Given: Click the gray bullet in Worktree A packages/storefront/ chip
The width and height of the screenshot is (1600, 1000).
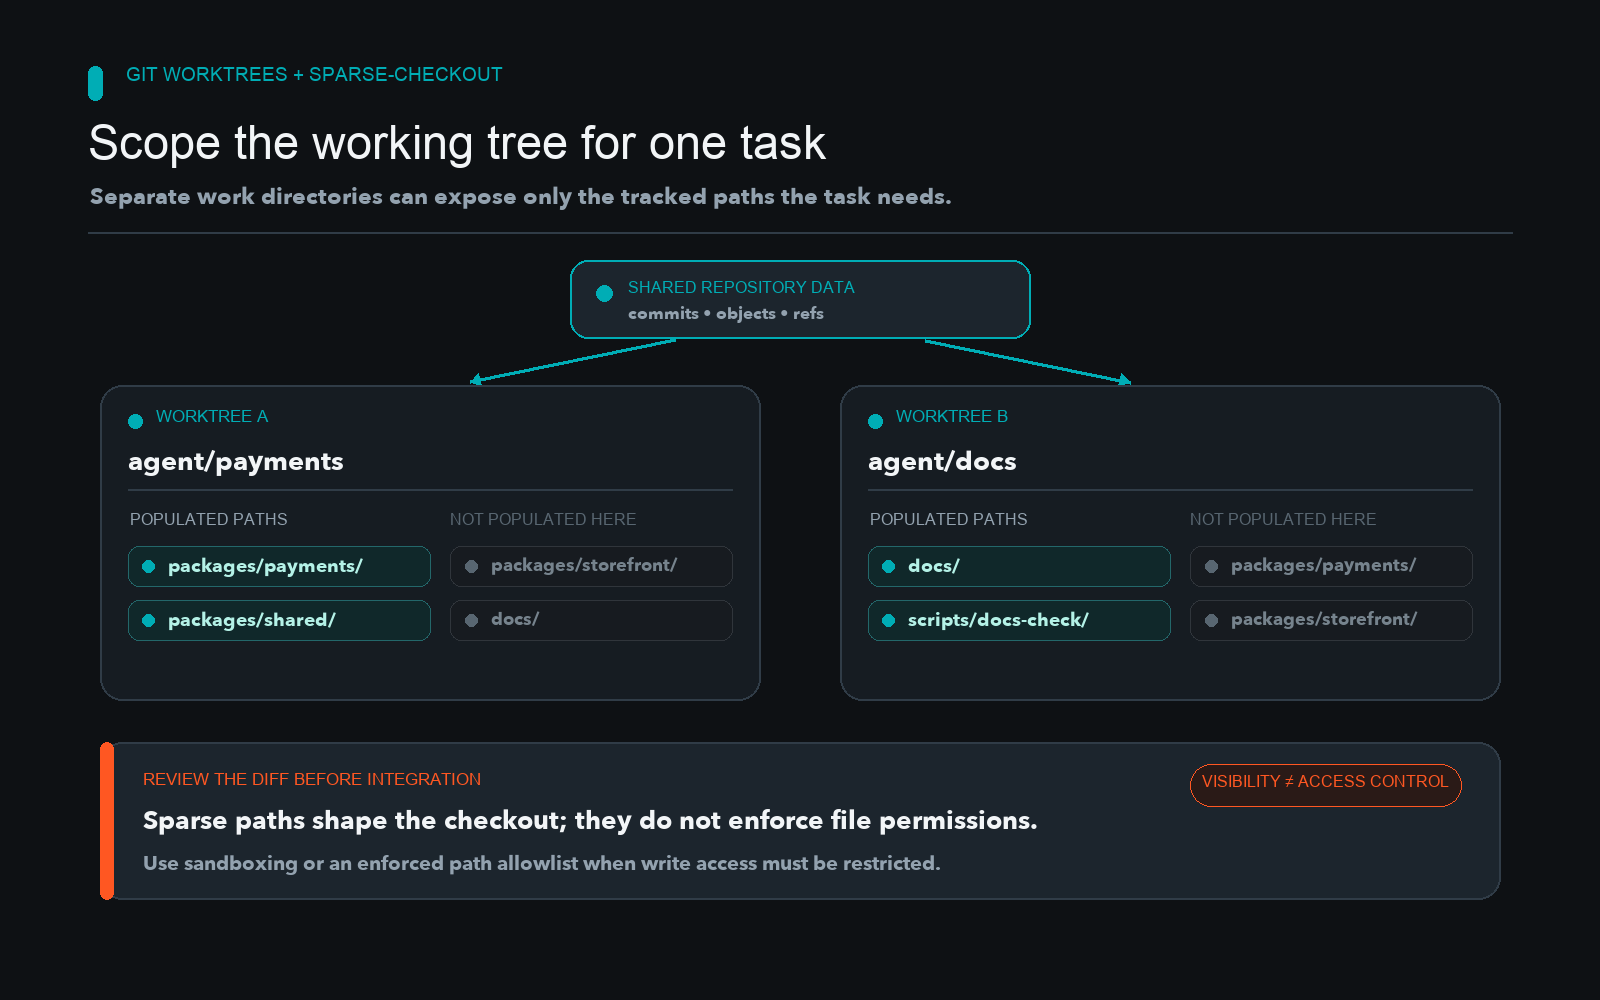Looking at the screenshot, I should [x=471, y=566].
